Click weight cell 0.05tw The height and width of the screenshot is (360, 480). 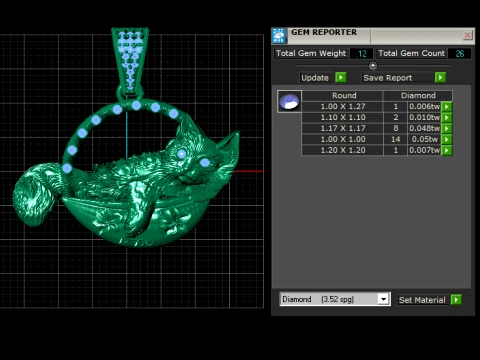[424, 139]
